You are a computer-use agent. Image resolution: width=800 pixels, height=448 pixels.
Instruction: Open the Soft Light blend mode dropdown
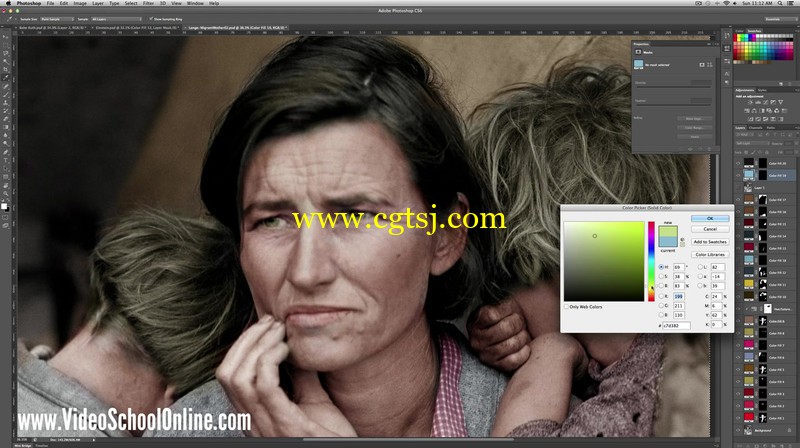[753, 143]
